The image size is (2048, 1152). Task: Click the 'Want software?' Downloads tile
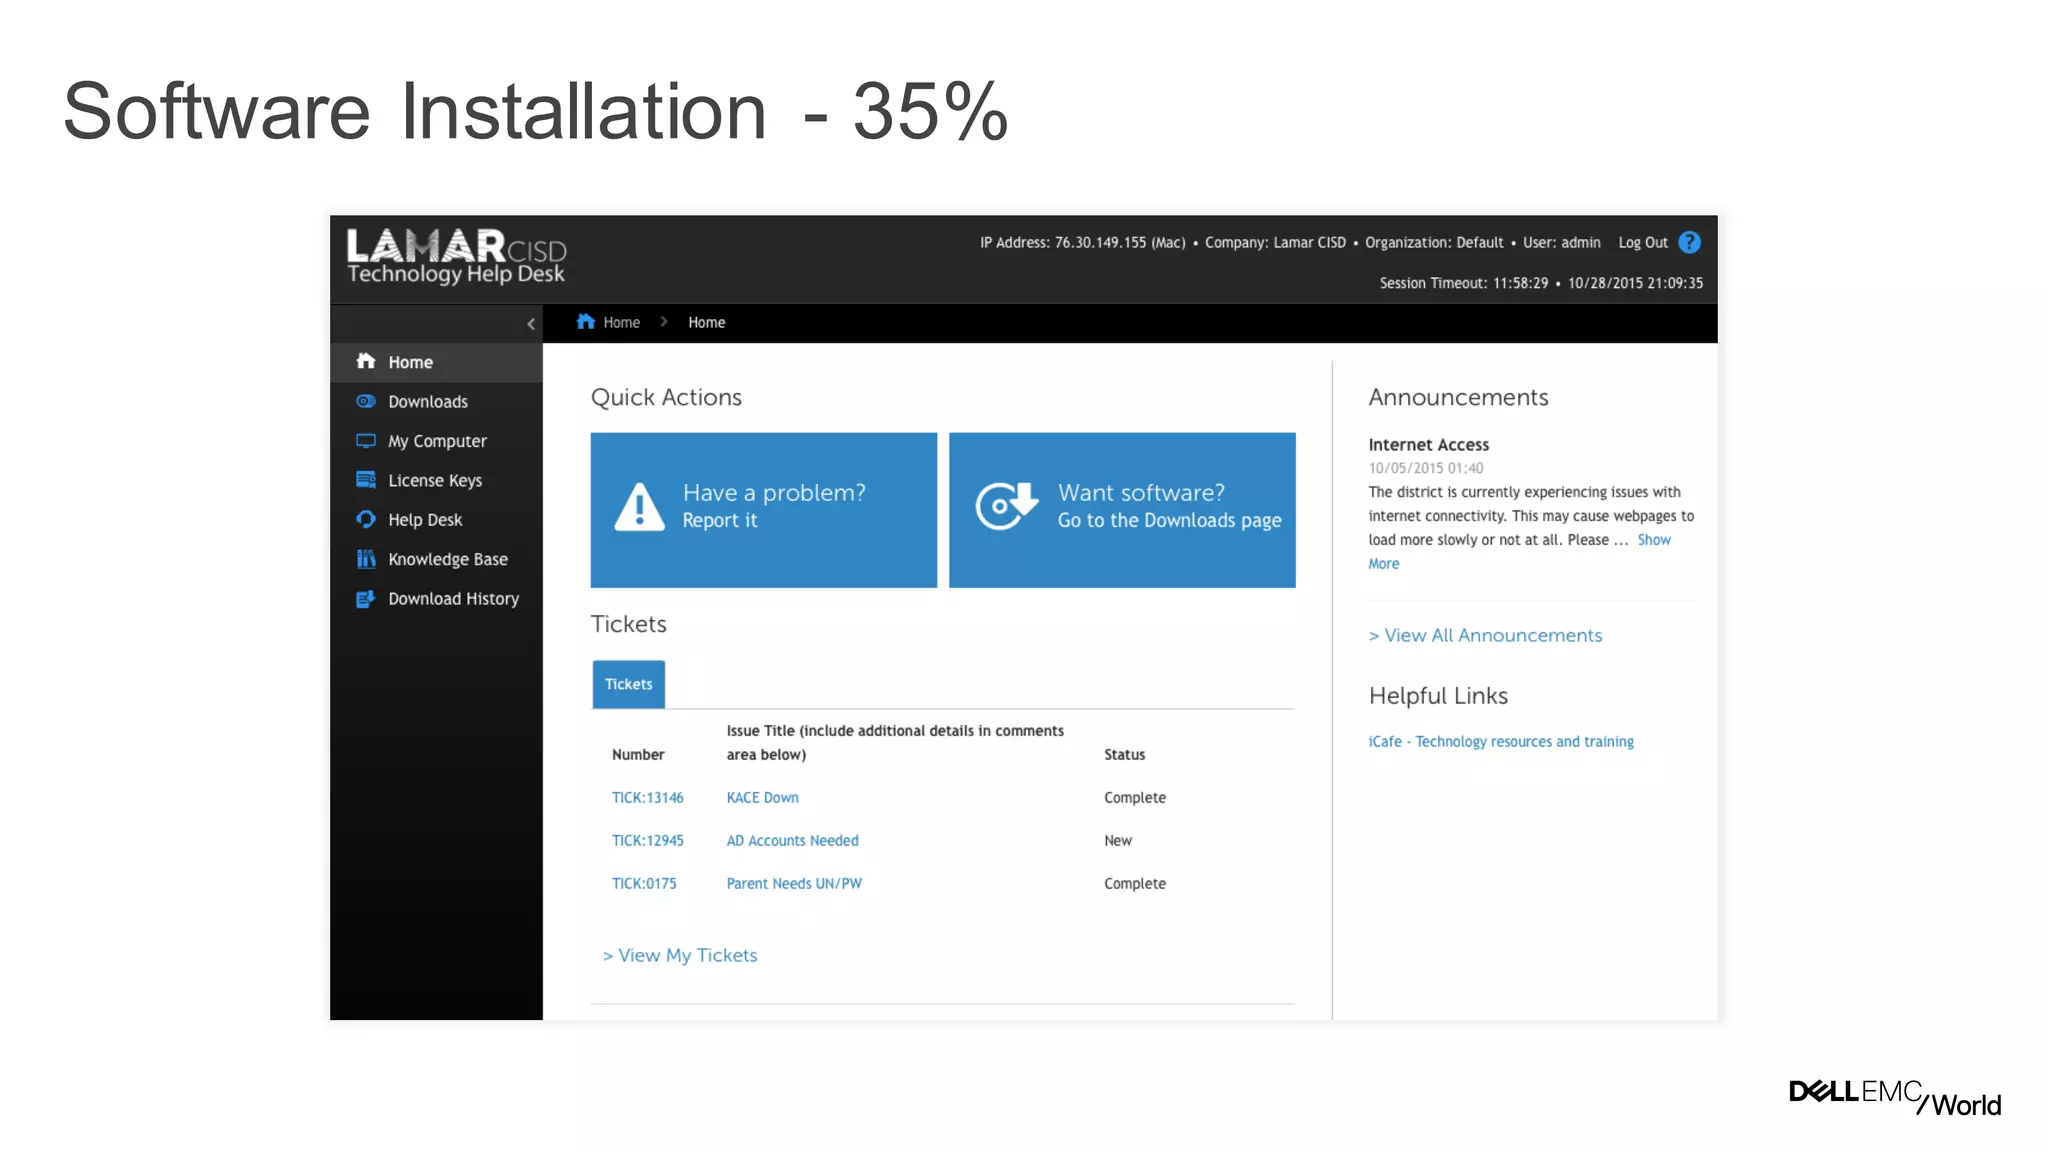tap(1122, 510)
